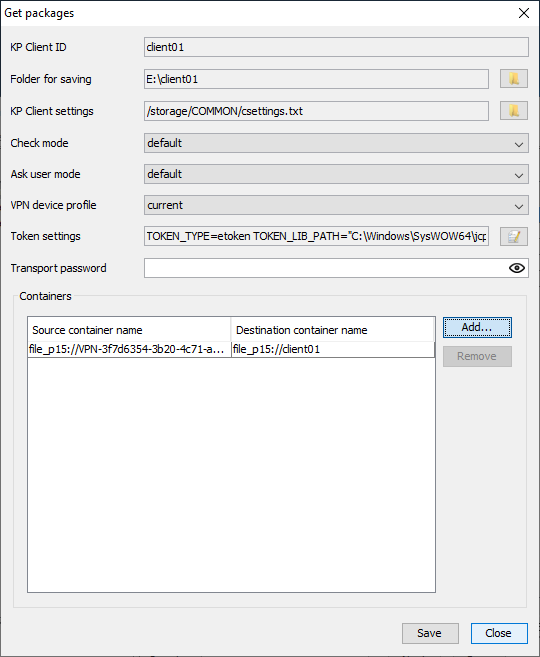
Task: Toggle Transport password visibility eye
Action: 517,268
